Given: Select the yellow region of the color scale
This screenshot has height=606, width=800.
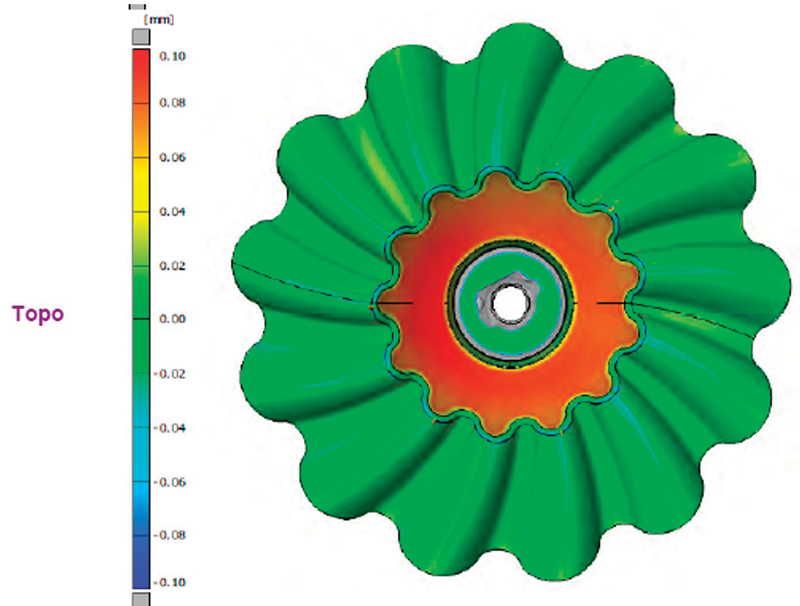Looking at the screenshot, I should pos(141,185).
